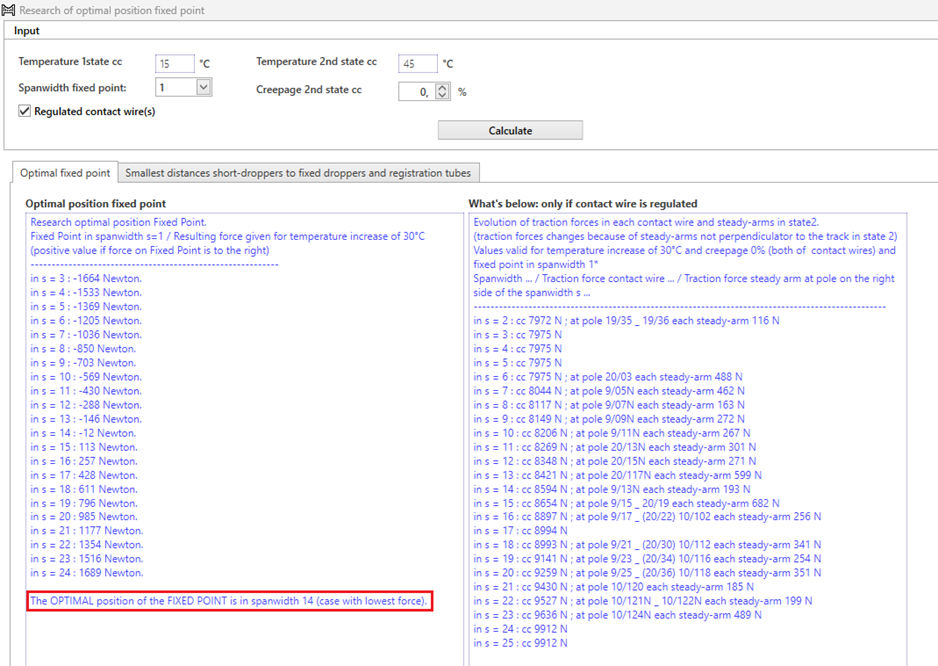Open the Spanwidth fixed point dropdown

pos(204,88)
